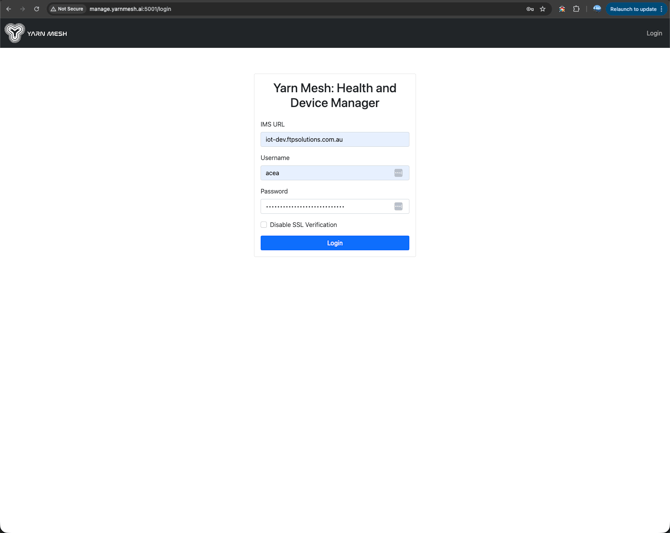The height and width of the screenshot is (533, 670).
Task: Click Relaunch to update button
Action: 633,9
